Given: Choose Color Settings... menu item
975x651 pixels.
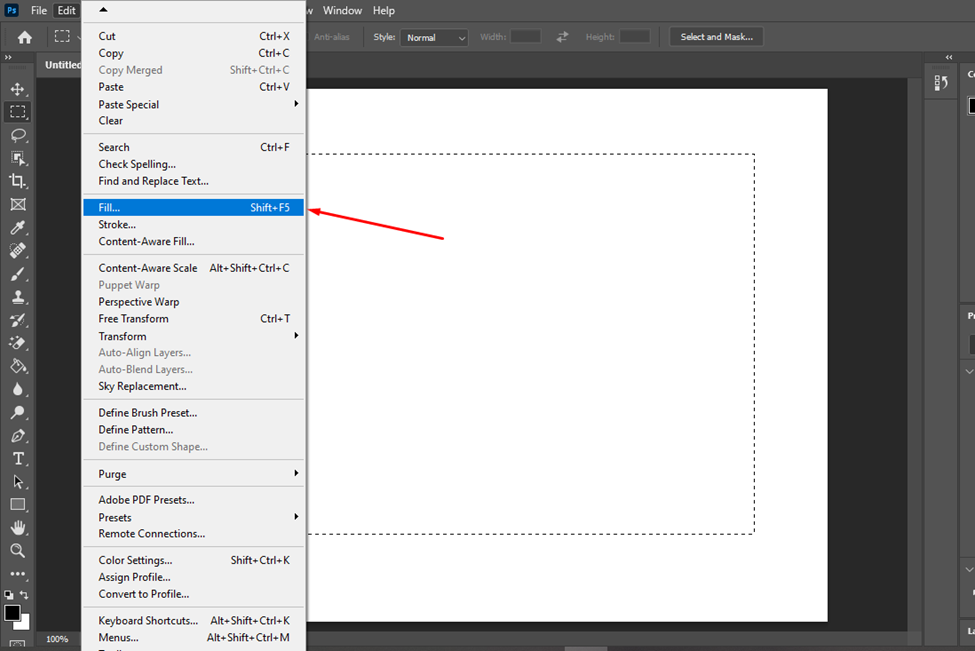Looking at the screenshot, I should [x=193, y=560].
